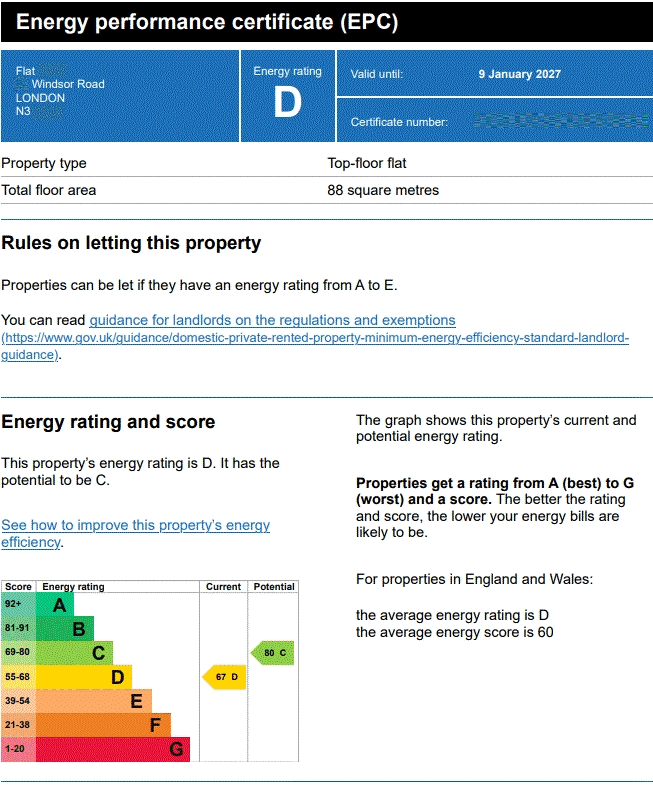Click the blurred certificate number

561,121
